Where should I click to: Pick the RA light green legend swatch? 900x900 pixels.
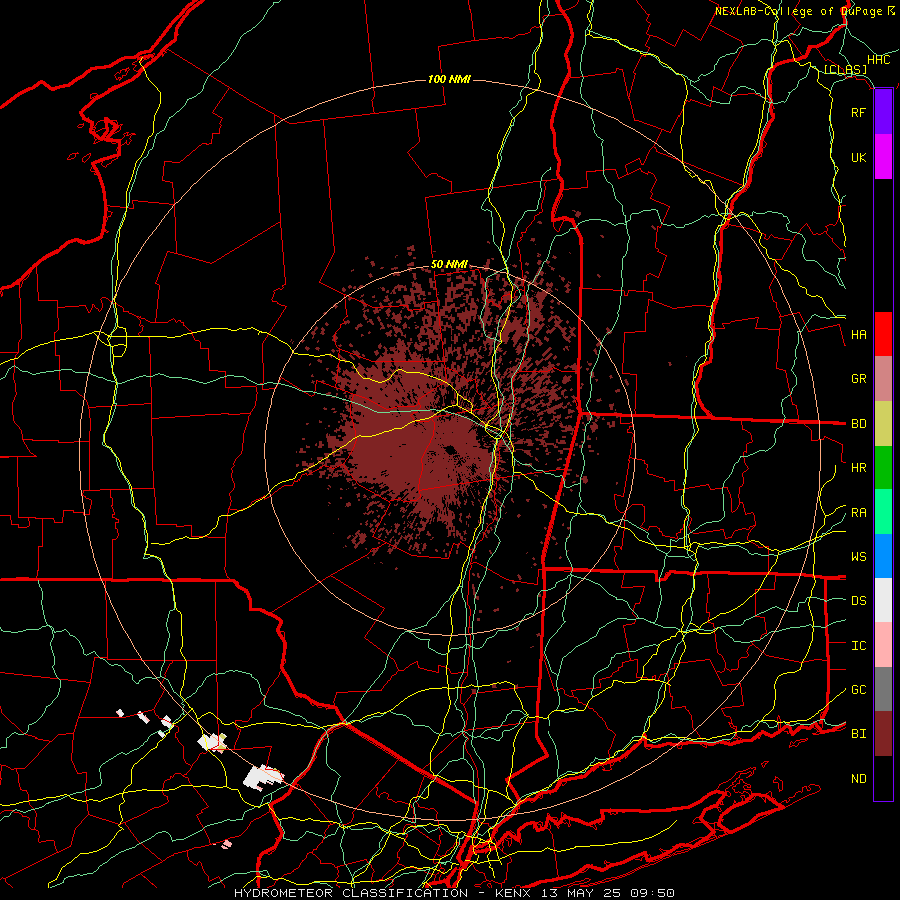point(883,512)
